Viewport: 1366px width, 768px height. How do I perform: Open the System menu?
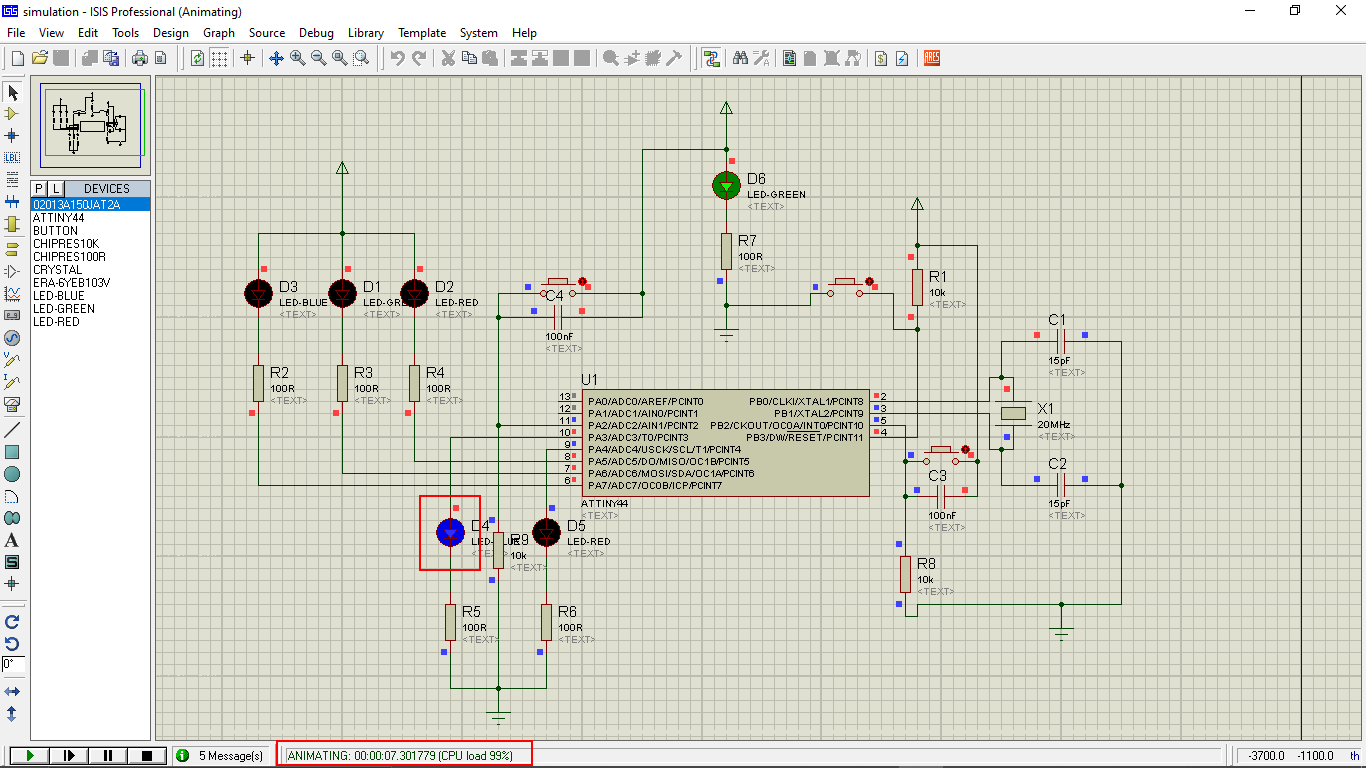[479, 33]
